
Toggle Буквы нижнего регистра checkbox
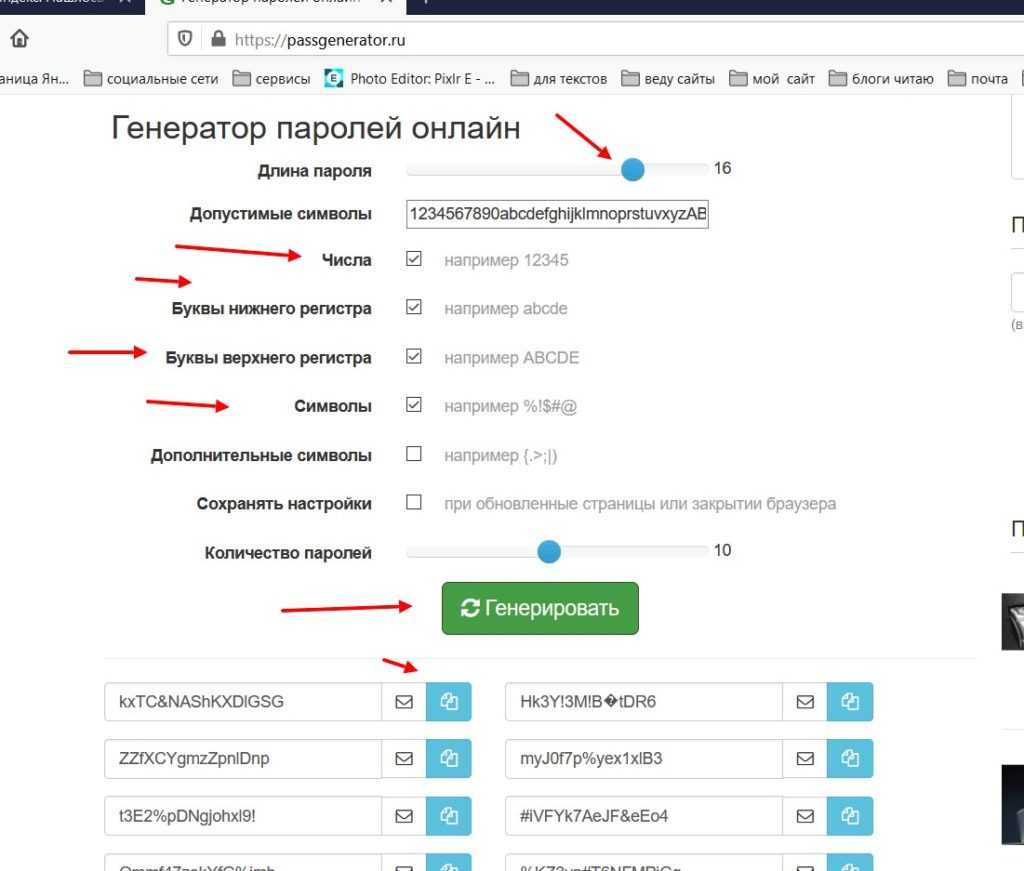click(x=414, y=308)
